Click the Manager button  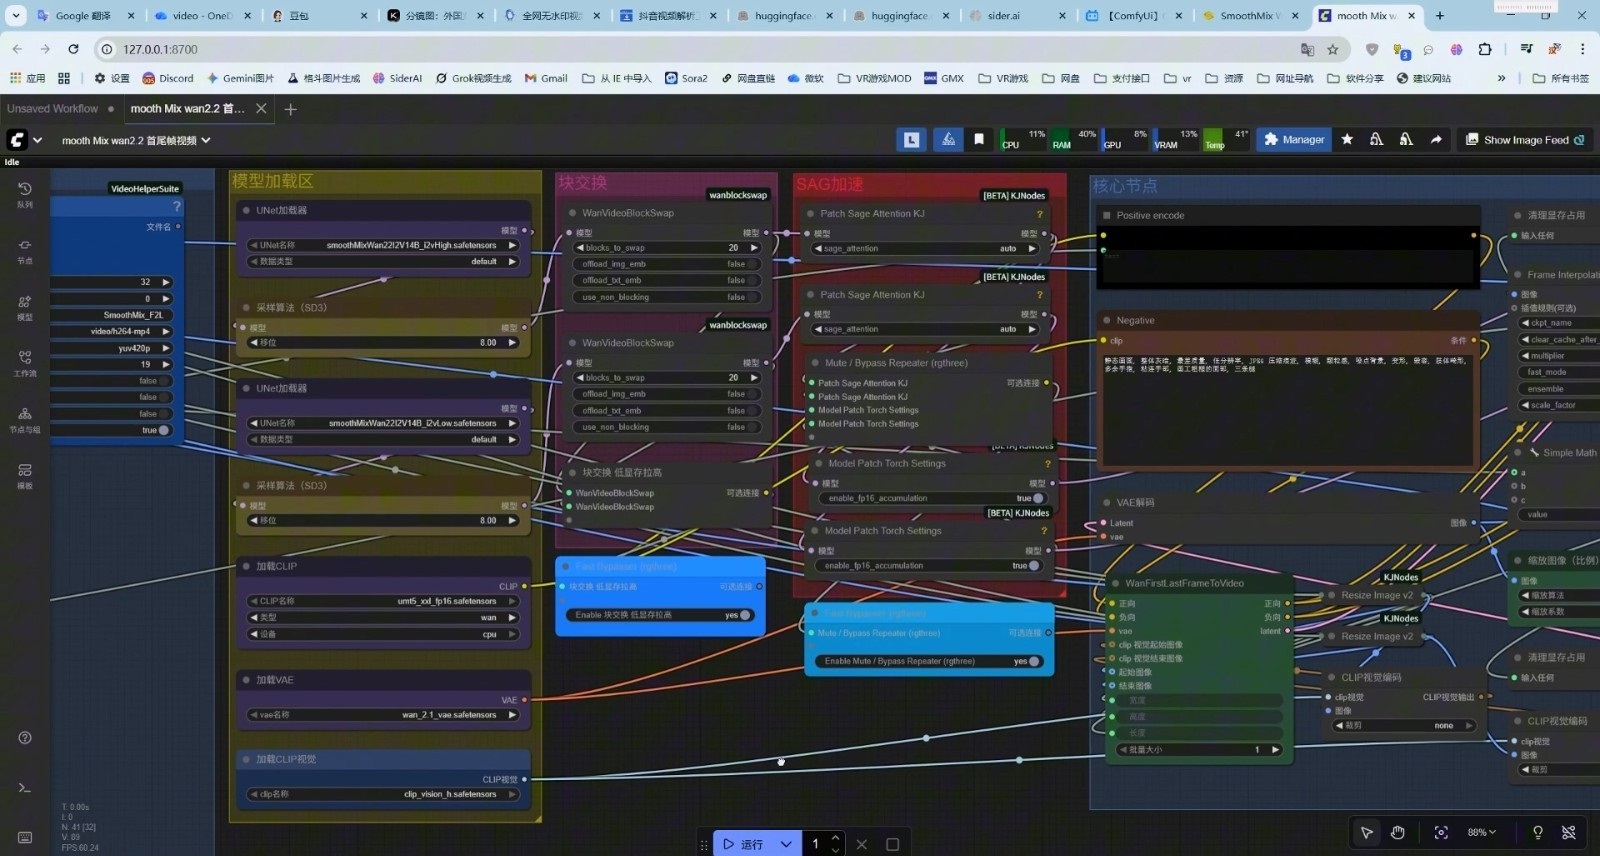pos(1294,140)
